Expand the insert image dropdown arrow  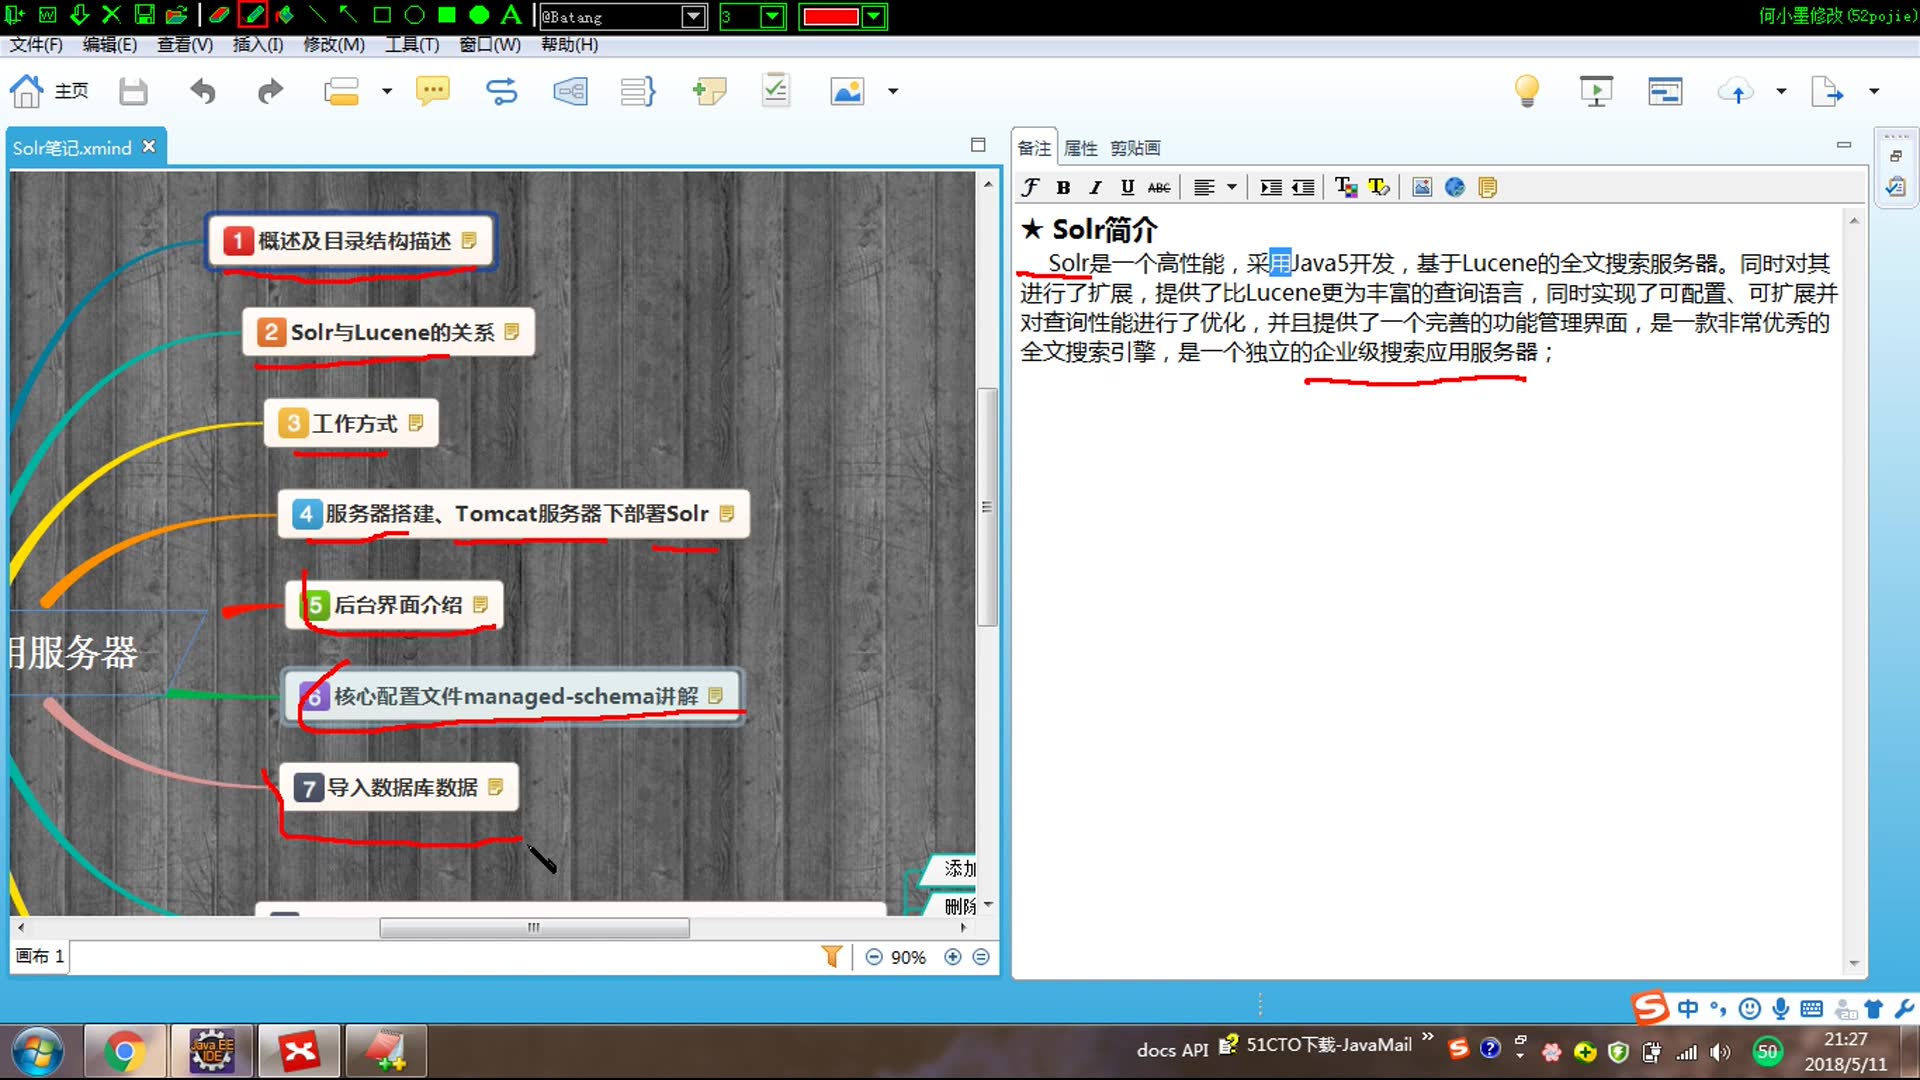click(x=893, y=92)
